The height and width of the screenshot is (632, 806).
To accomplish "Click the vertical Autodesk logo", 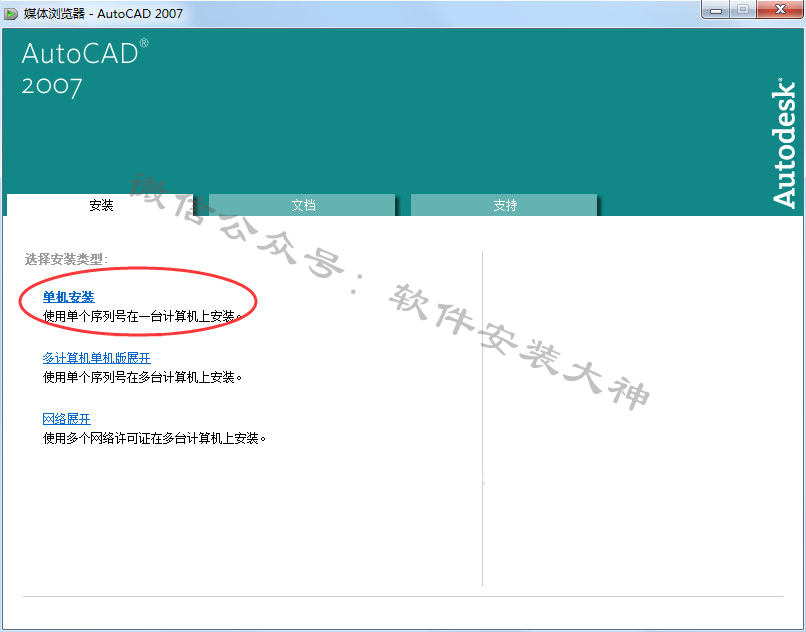I will (784, 143).
